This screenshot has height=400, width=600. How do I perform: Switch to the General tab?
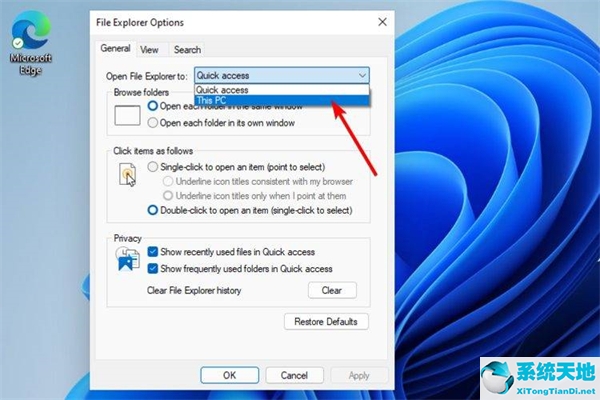tap(115, 49)
